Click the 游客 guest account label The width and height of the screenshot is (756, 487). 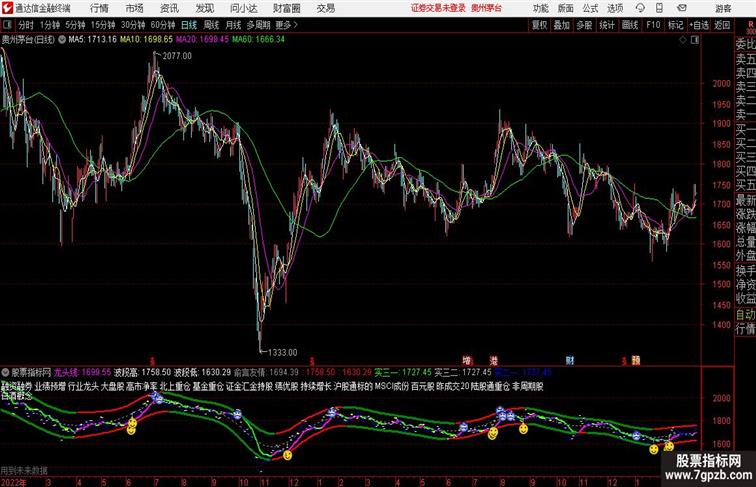coord(723,8)
